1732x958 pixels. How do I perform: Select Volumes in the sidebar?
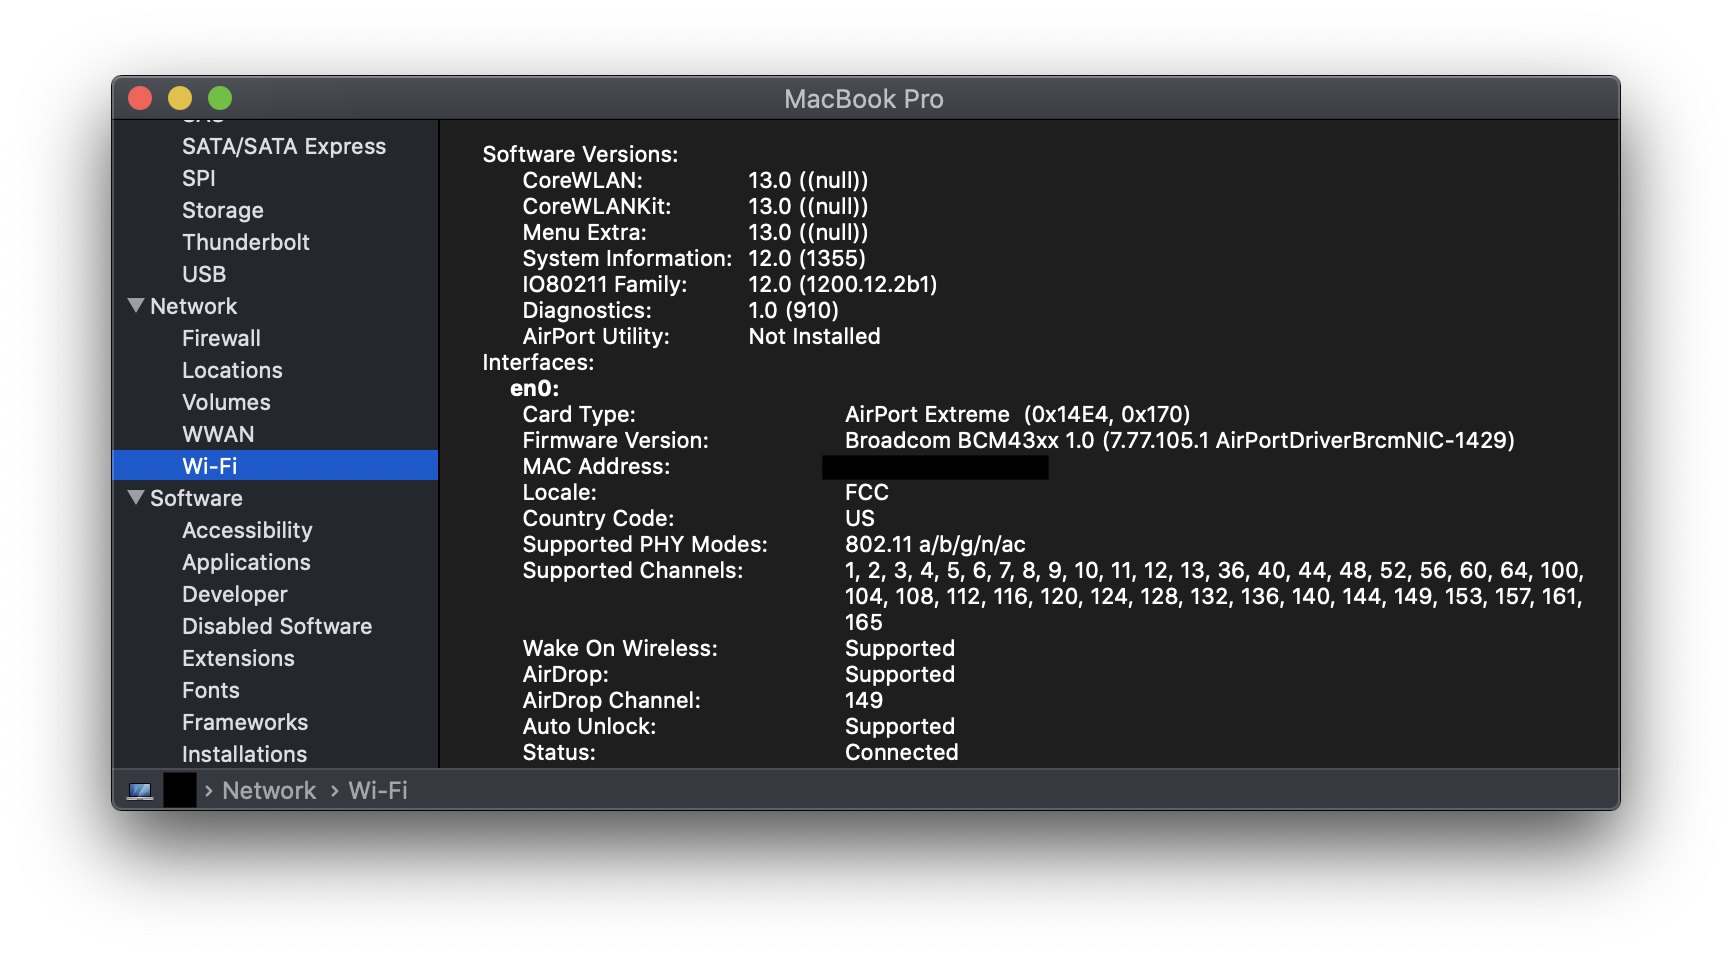[x=226, y=402]
